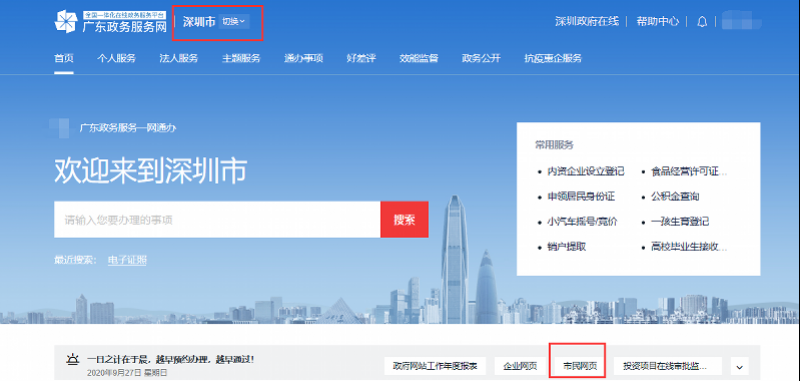Select 主题服务 in the navigation bar

tap(241, 58)
